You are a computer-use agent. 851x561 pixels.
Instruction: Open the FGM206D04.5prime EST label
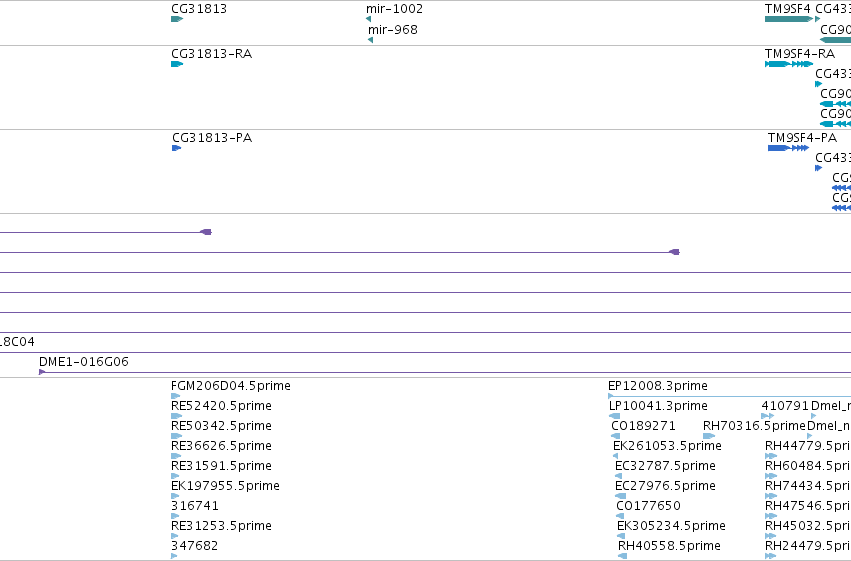[231, 386]
